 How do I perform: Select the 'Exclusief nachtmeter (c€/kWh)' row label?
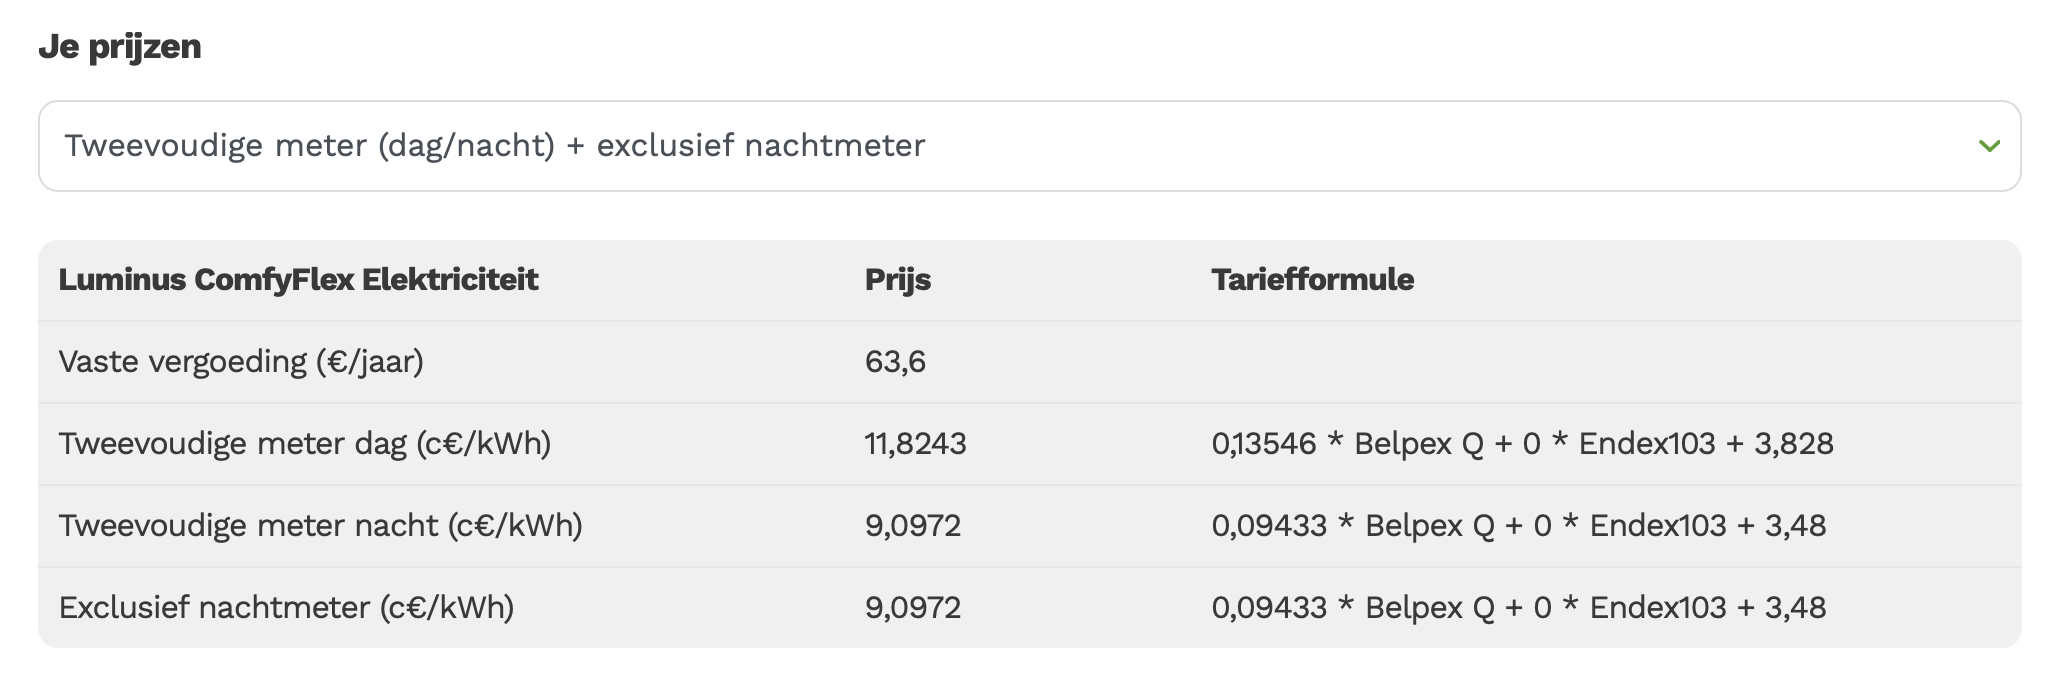coord(286,608)
